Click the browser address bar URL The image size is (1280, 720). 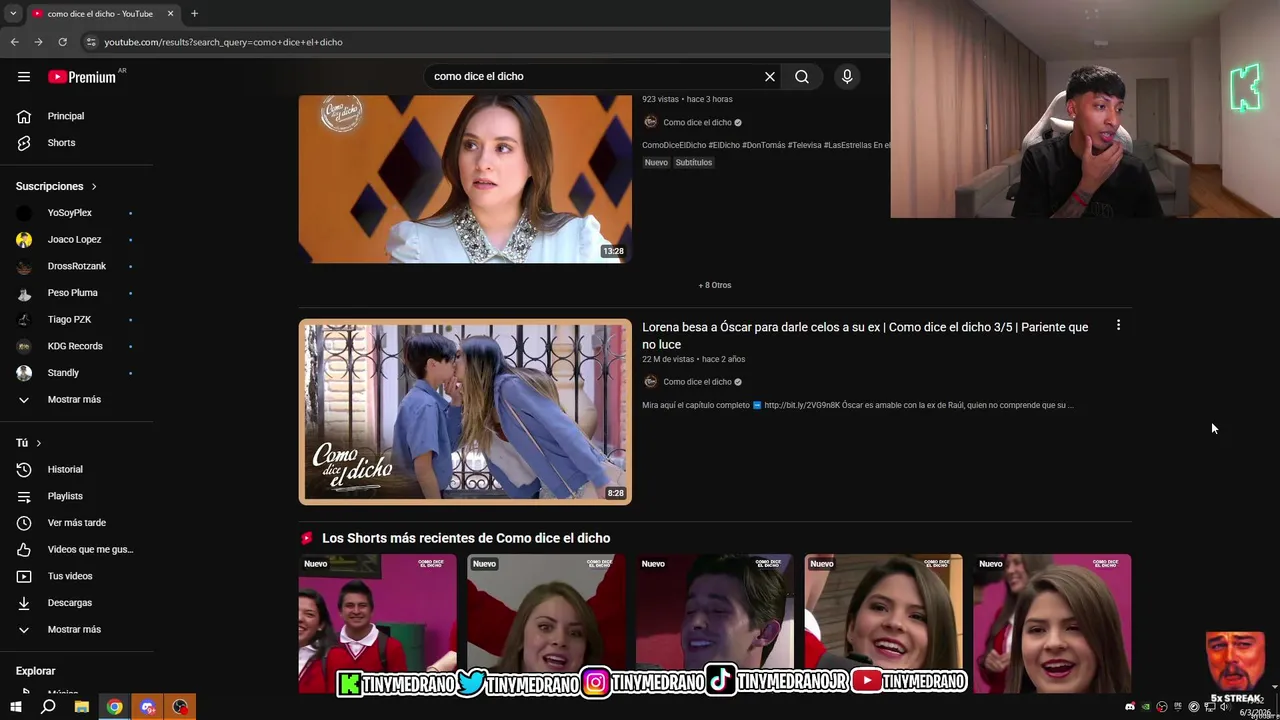223,42
